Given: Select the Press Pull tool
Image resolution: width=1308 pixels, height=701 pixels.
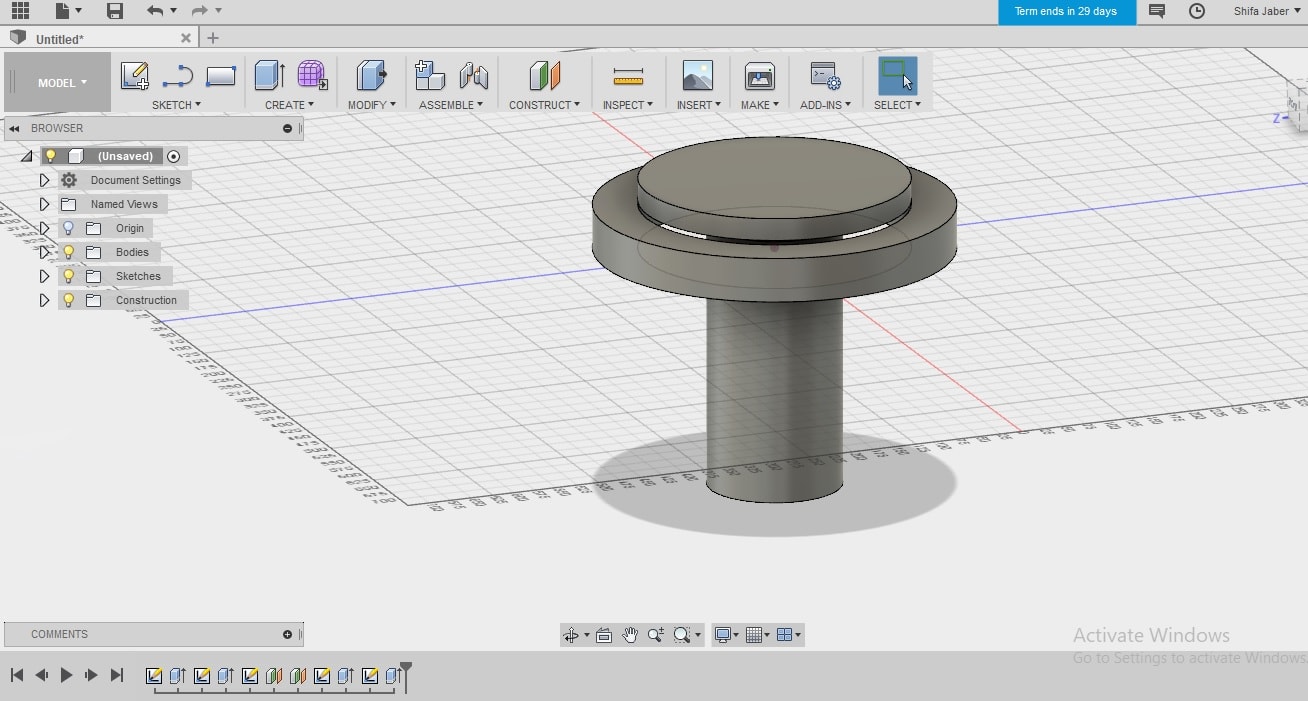Looking at the screenshot, I should [x=371, y=75].
